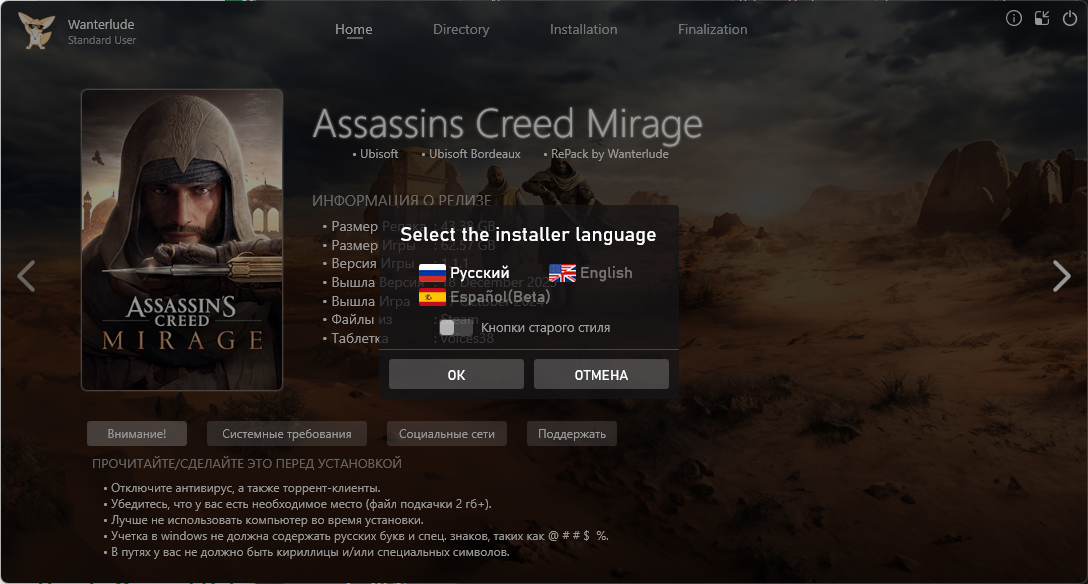Select the English UK-US flag icon
The image size is (1088, 584).
tap(562, 273)
